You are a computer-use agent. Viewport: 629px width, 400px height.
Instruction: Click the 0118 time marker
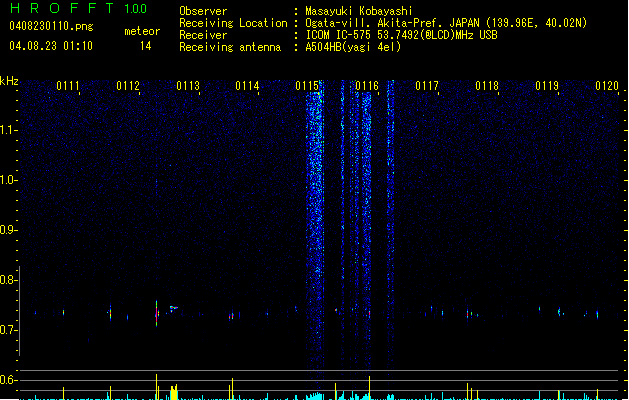point(487,86)
